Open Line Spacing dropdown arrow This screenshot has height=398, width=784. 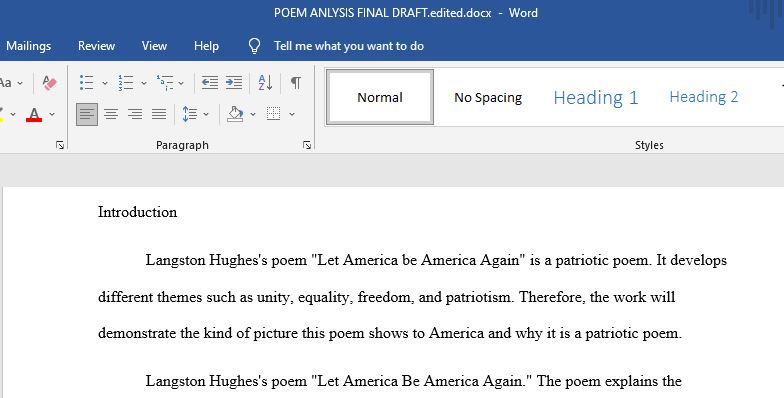click(x=206, y=114)
